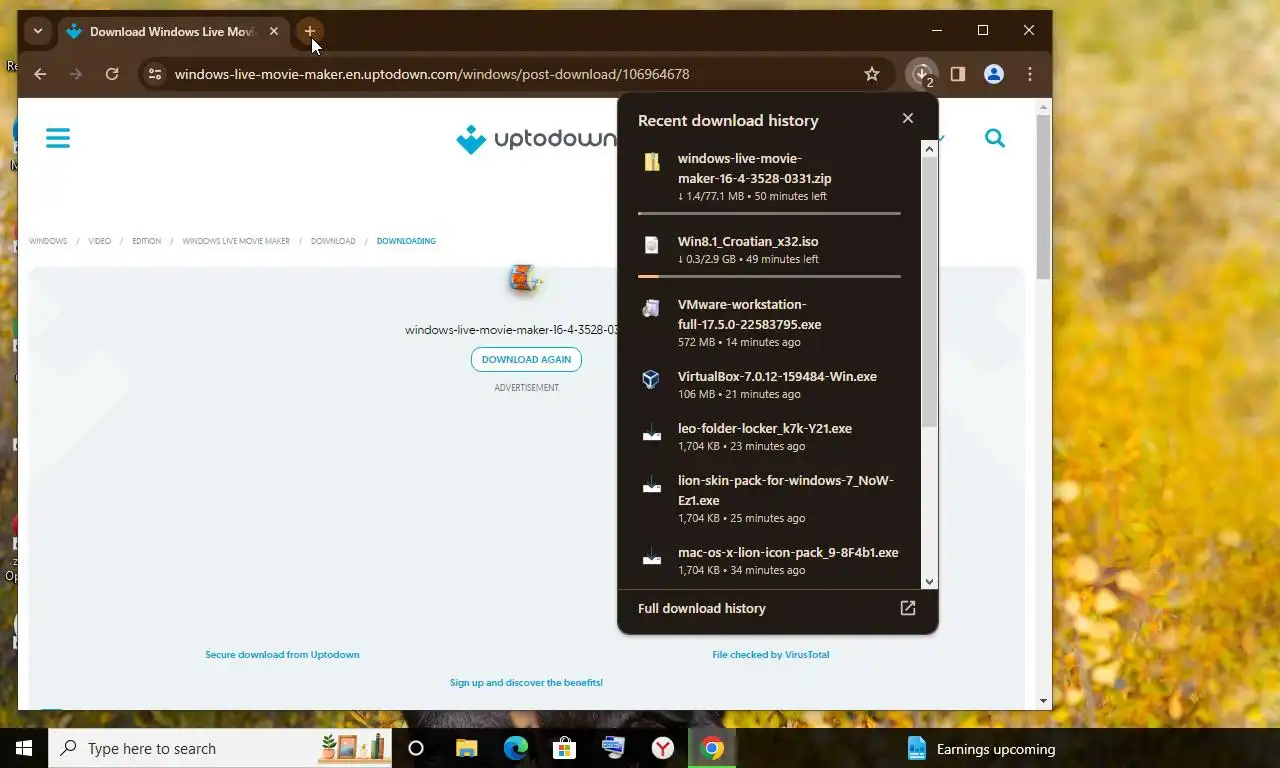Open the Windows Start menu
The width and height of the screenshot is (1280, 768).
(24, 748)
